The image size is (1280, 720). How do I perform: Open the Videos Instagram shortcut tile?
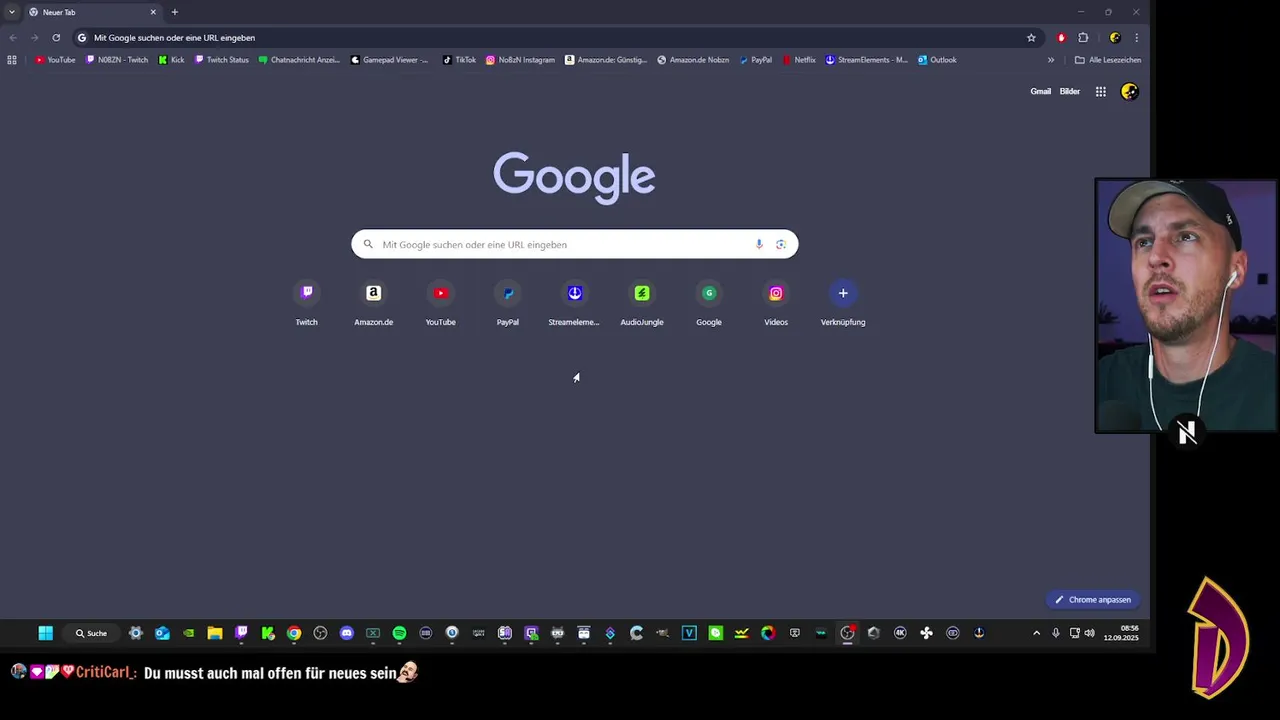775,304
